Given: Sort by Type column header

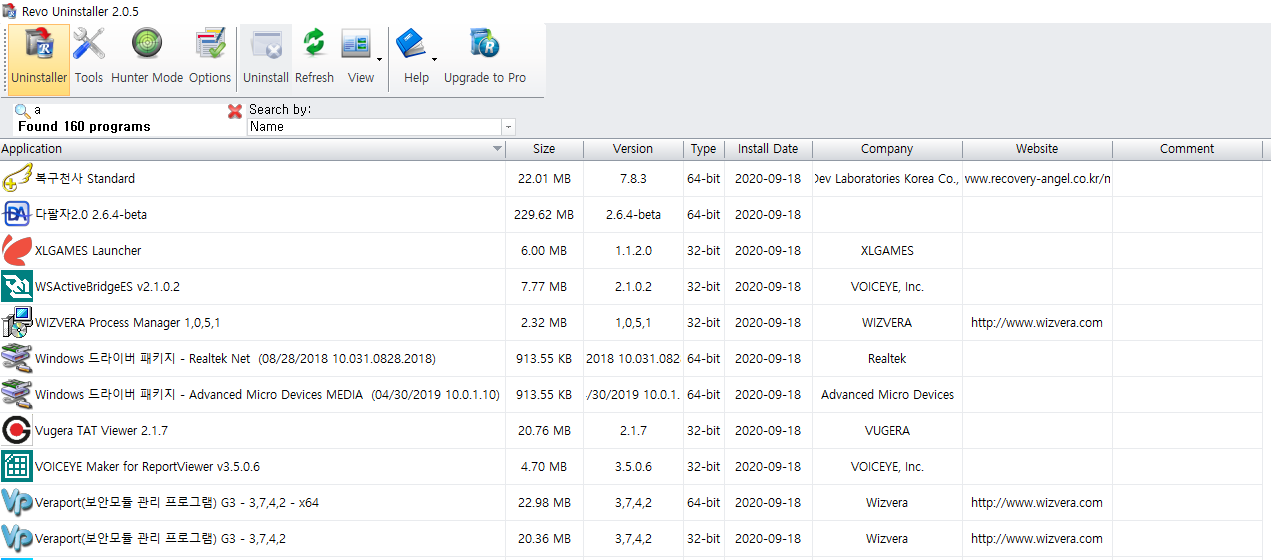Looking at the screenshot, I should click(704, 149).
